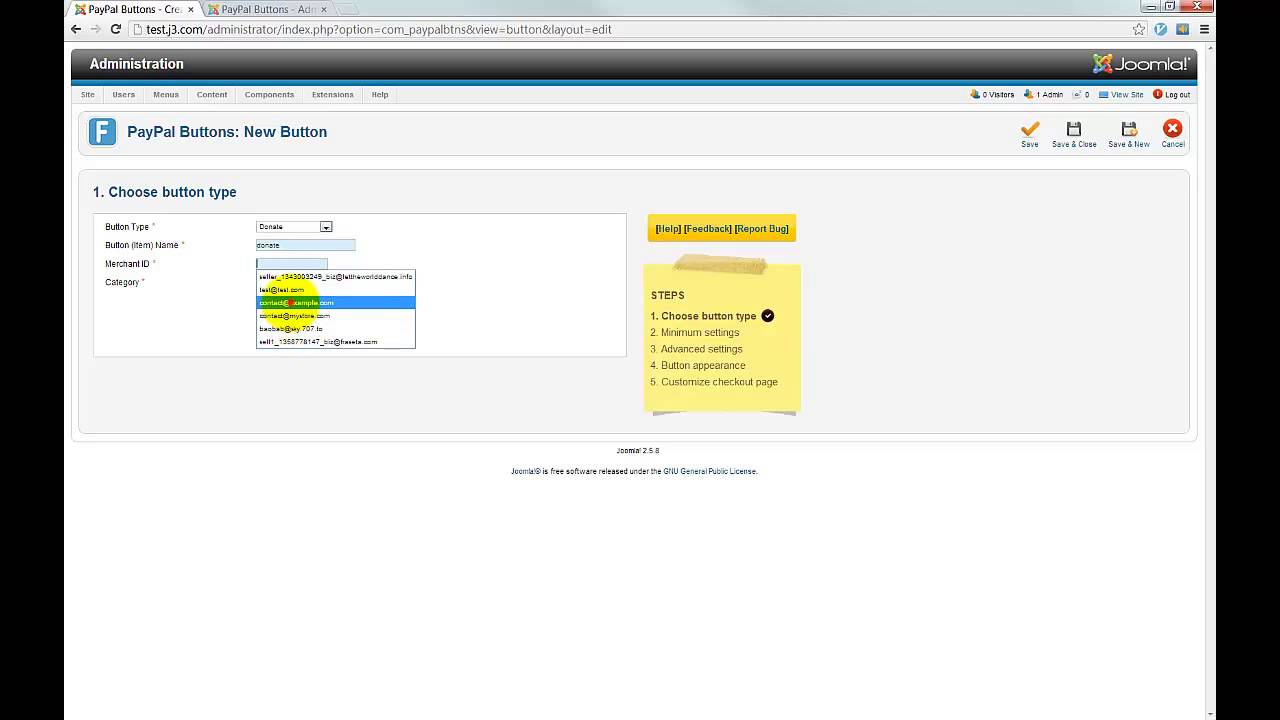
Task: Click the [Report Bug] link
Action: point(762,229)
